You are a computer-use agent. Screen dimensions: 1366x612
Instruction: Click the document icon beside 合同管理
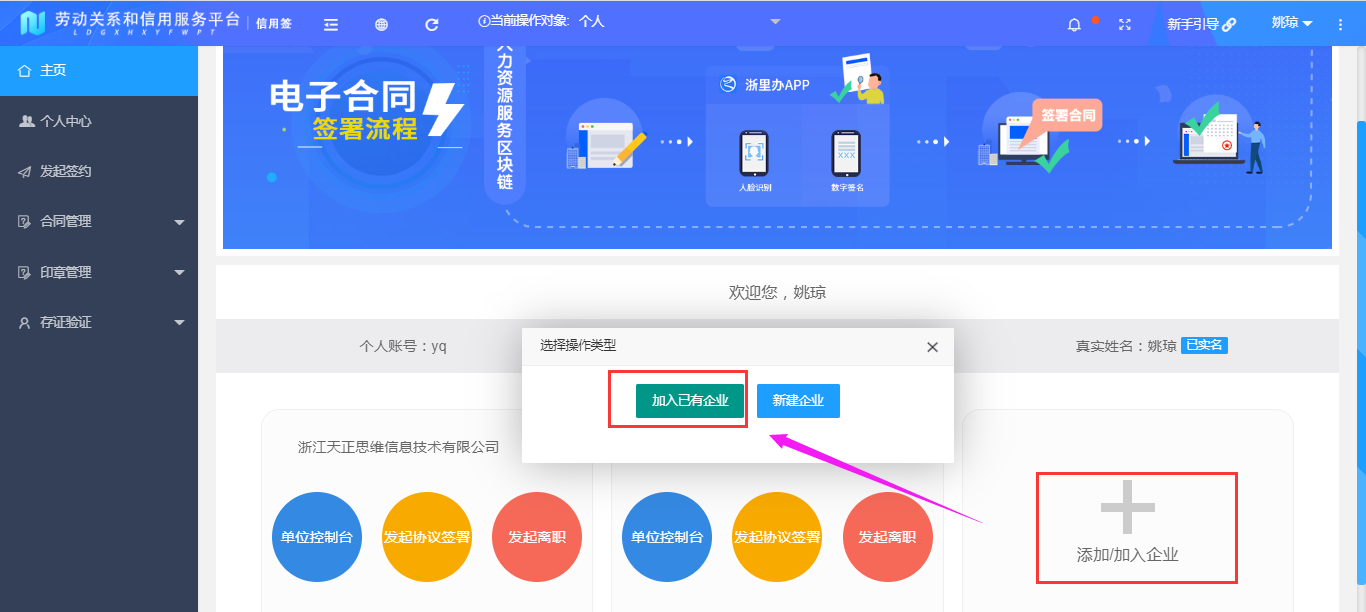(x=25, y=222)
